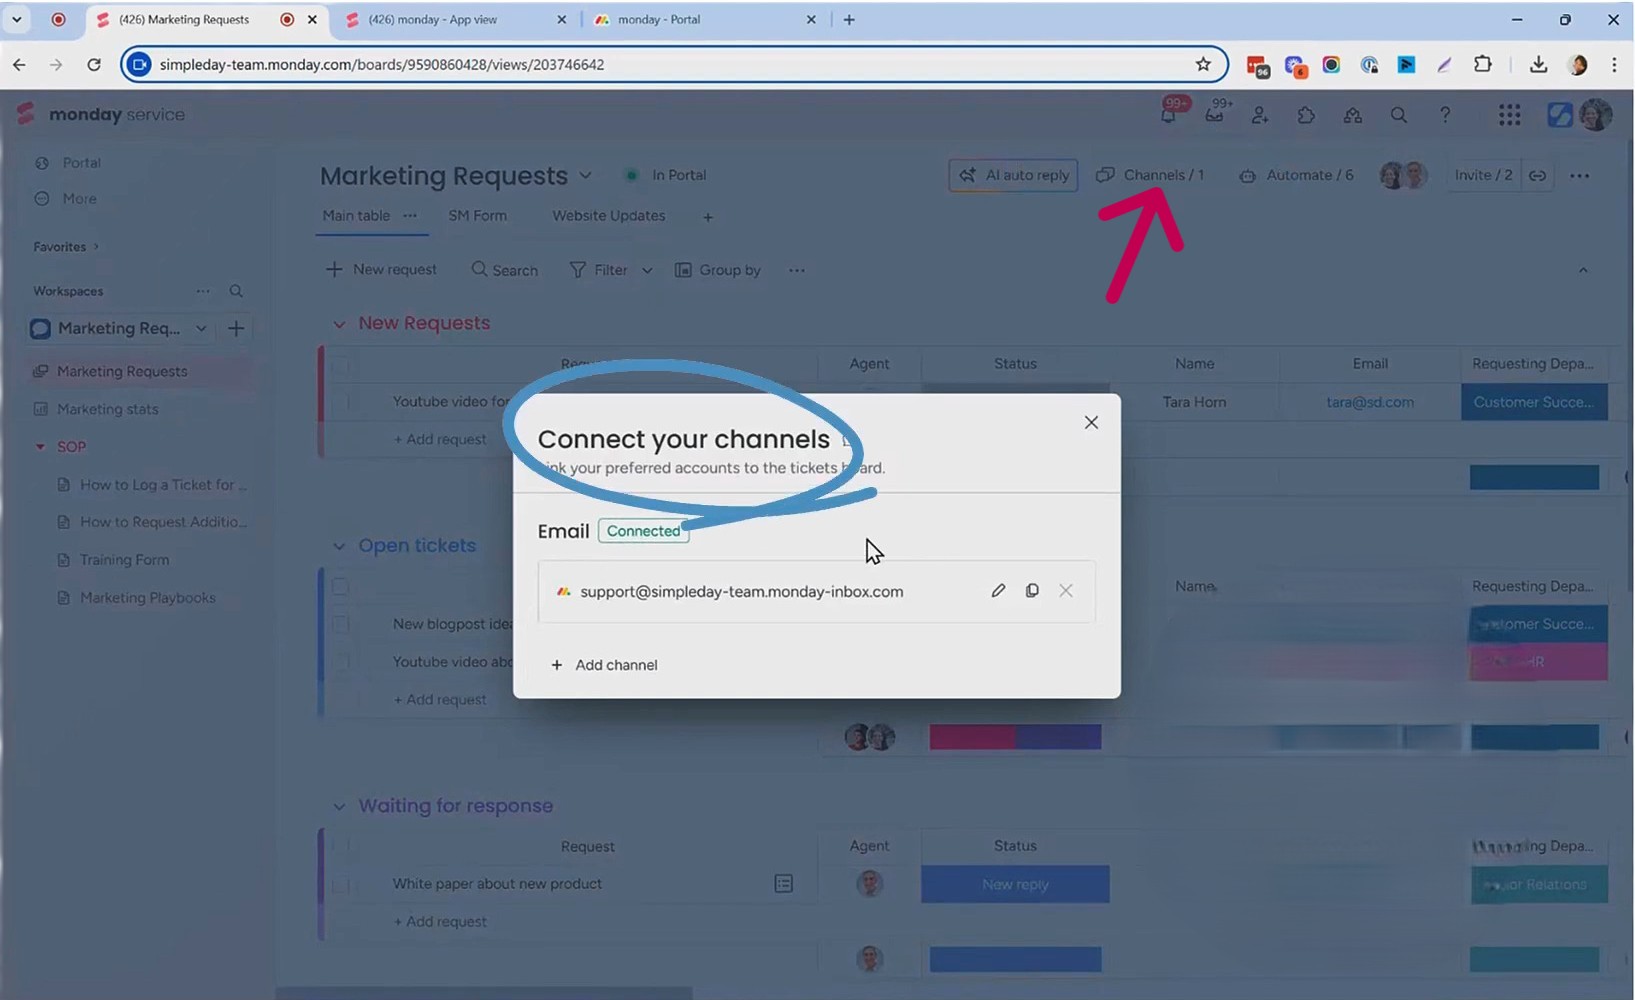1635x1000 pixels.
Task: Copy the support email address using the copy icon
Action: coord(1032,591)
